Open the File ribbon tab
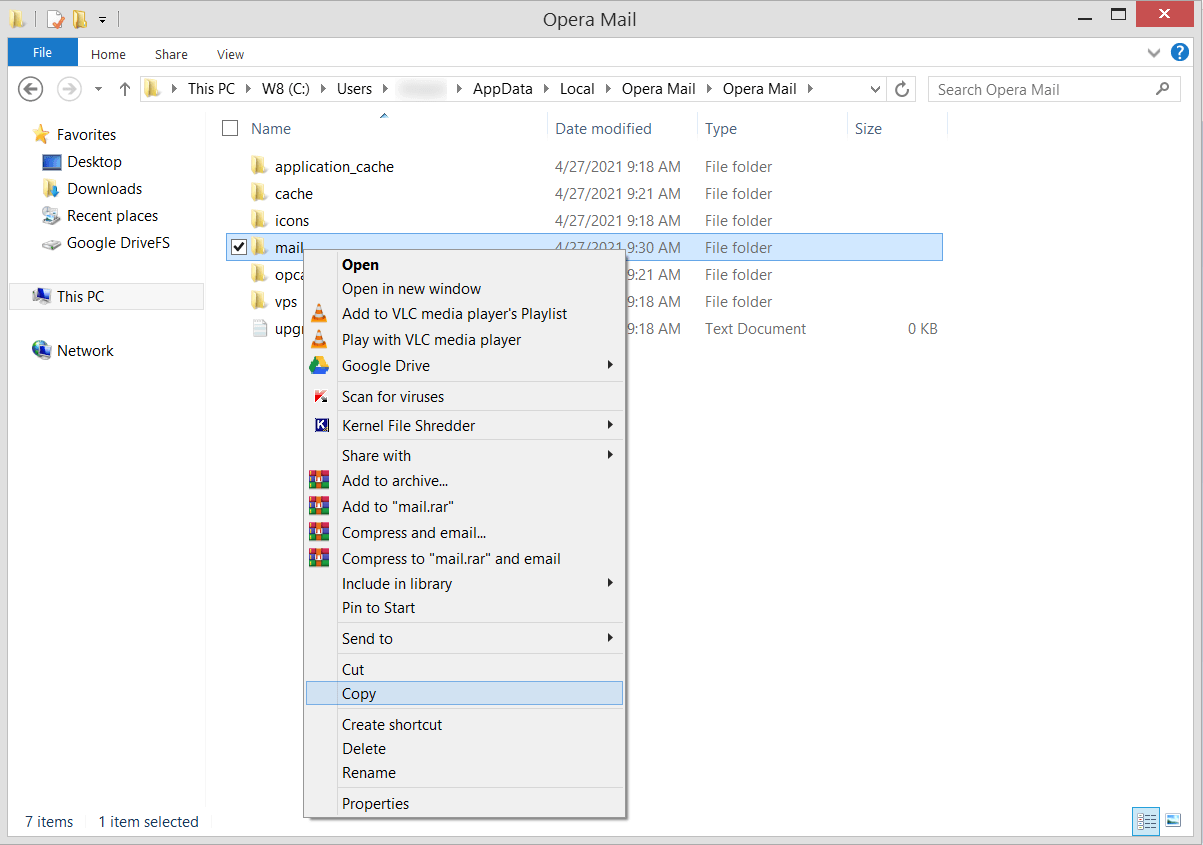Viewport: 1203px width, 845px height. coord(43,53)
